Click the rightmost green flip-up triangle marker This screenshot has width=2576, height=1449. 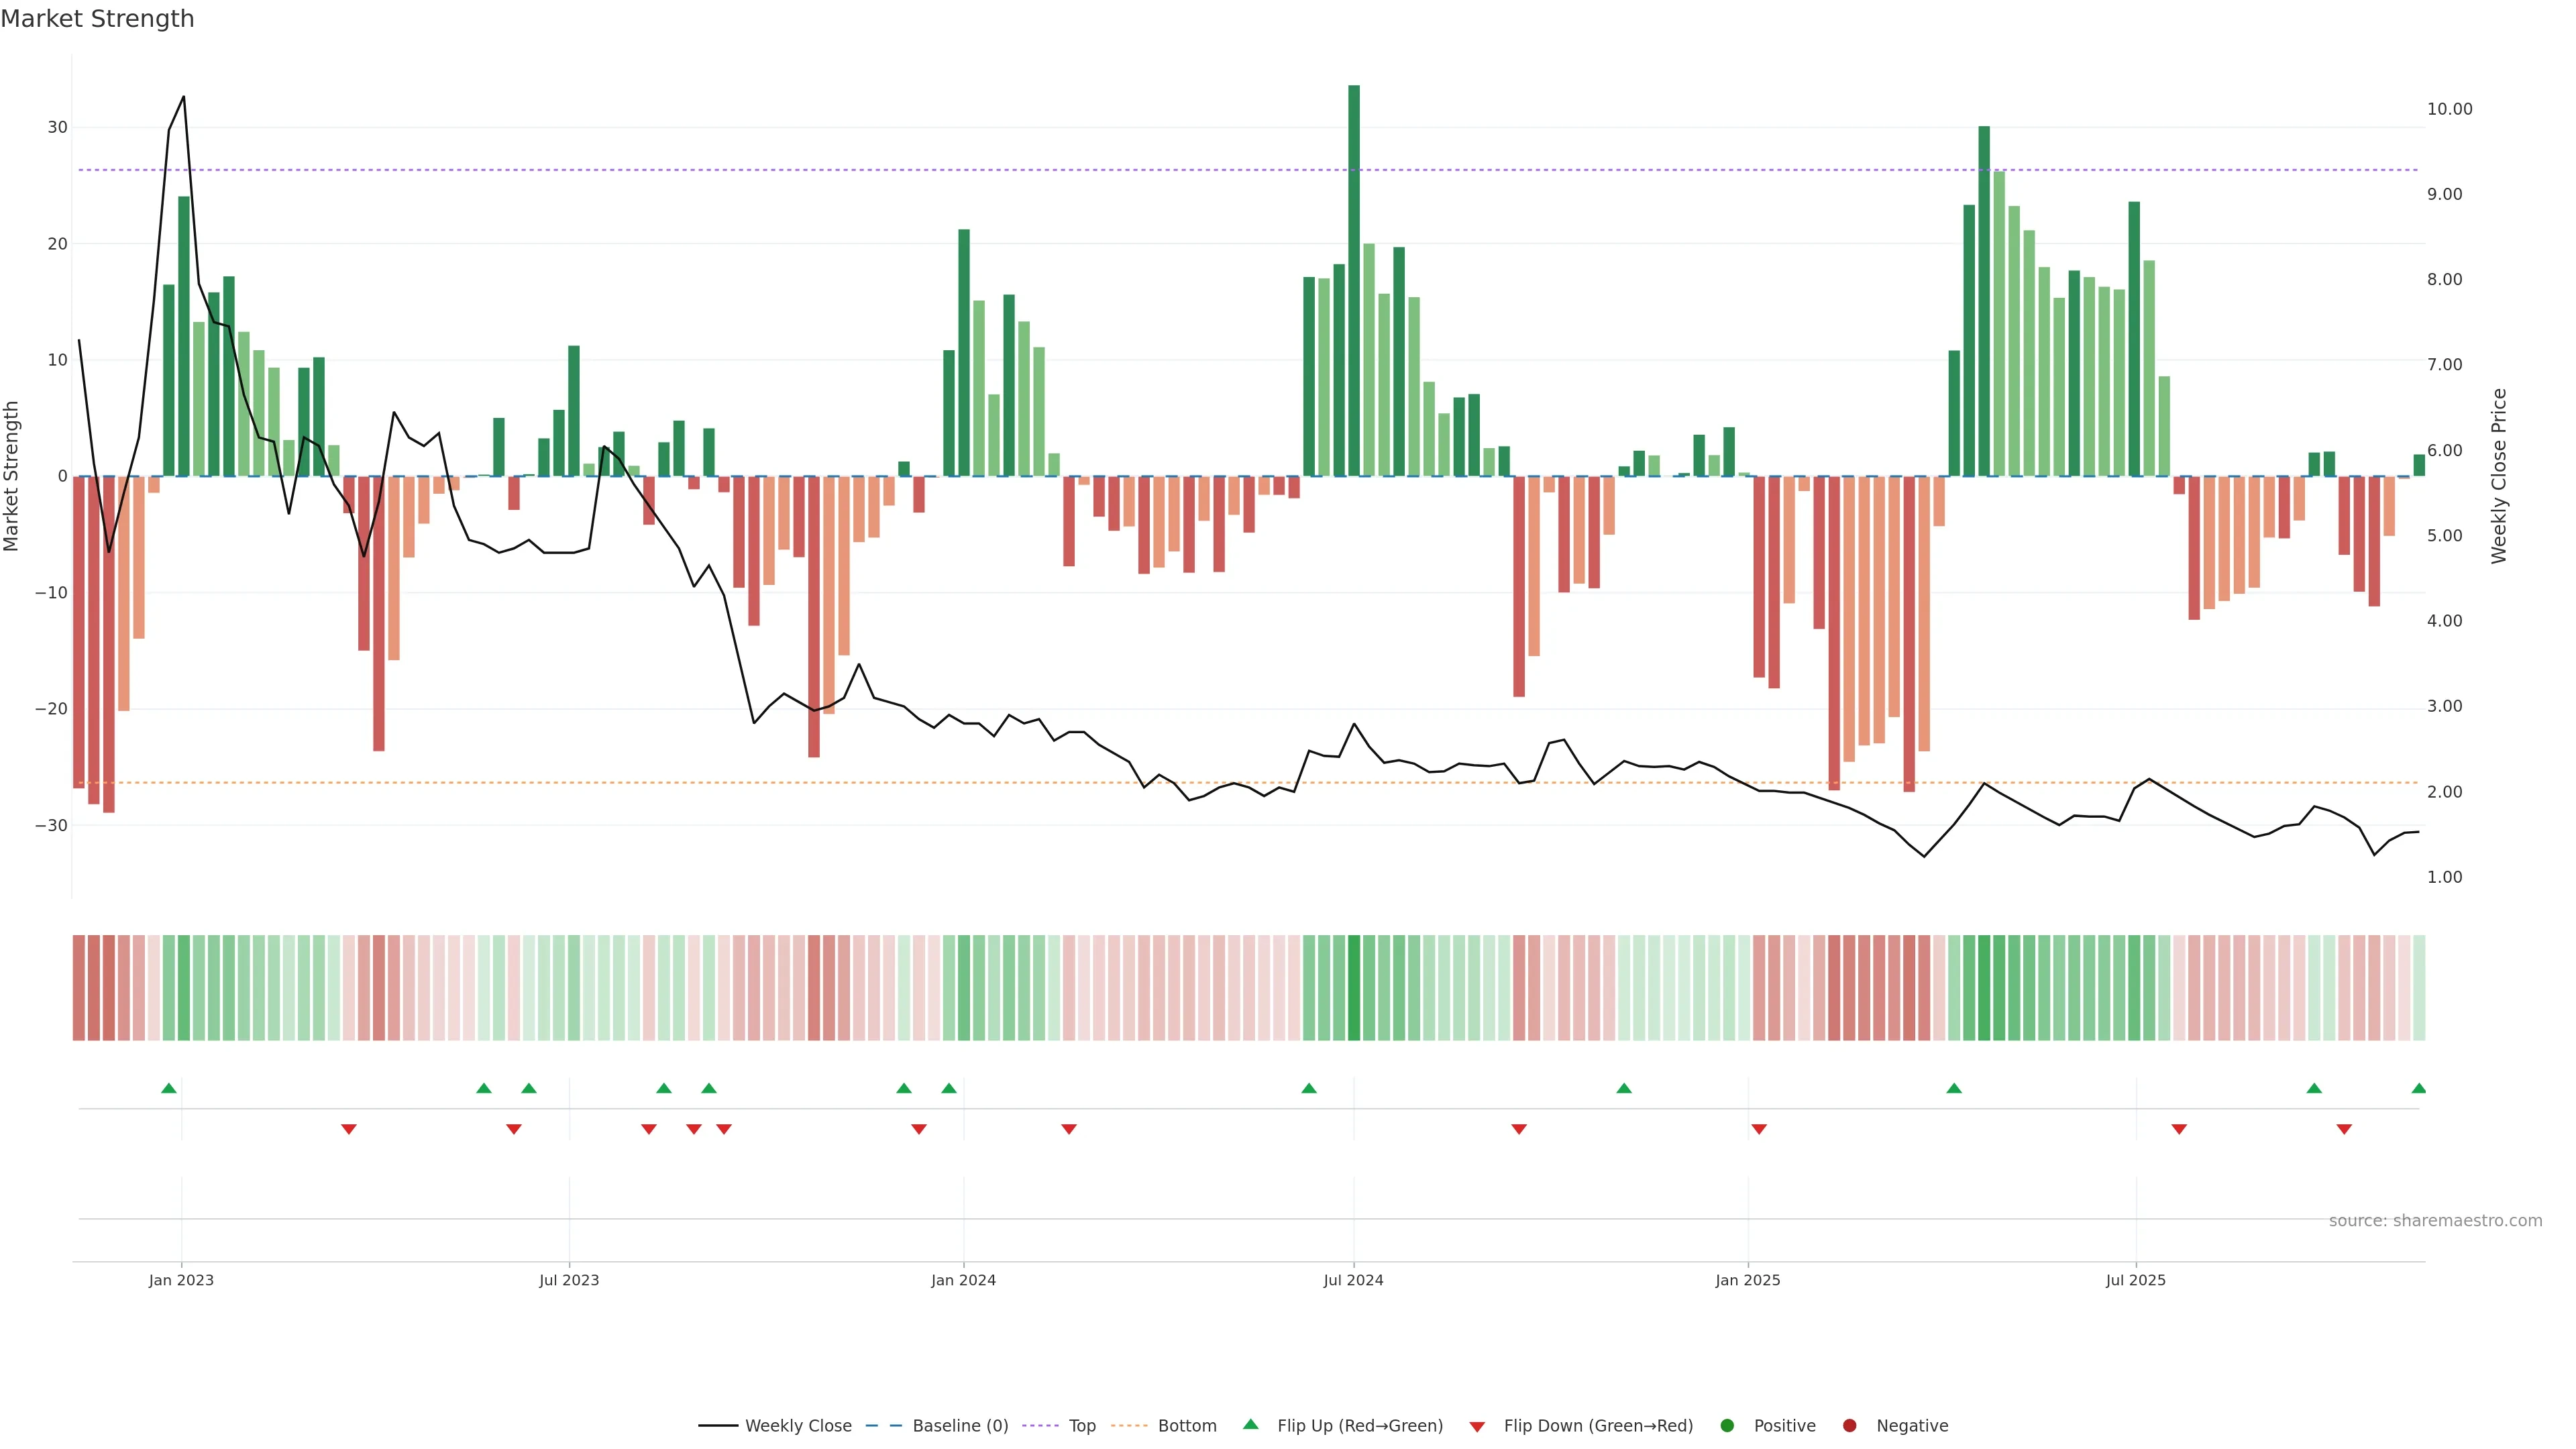[2418, 1088]
